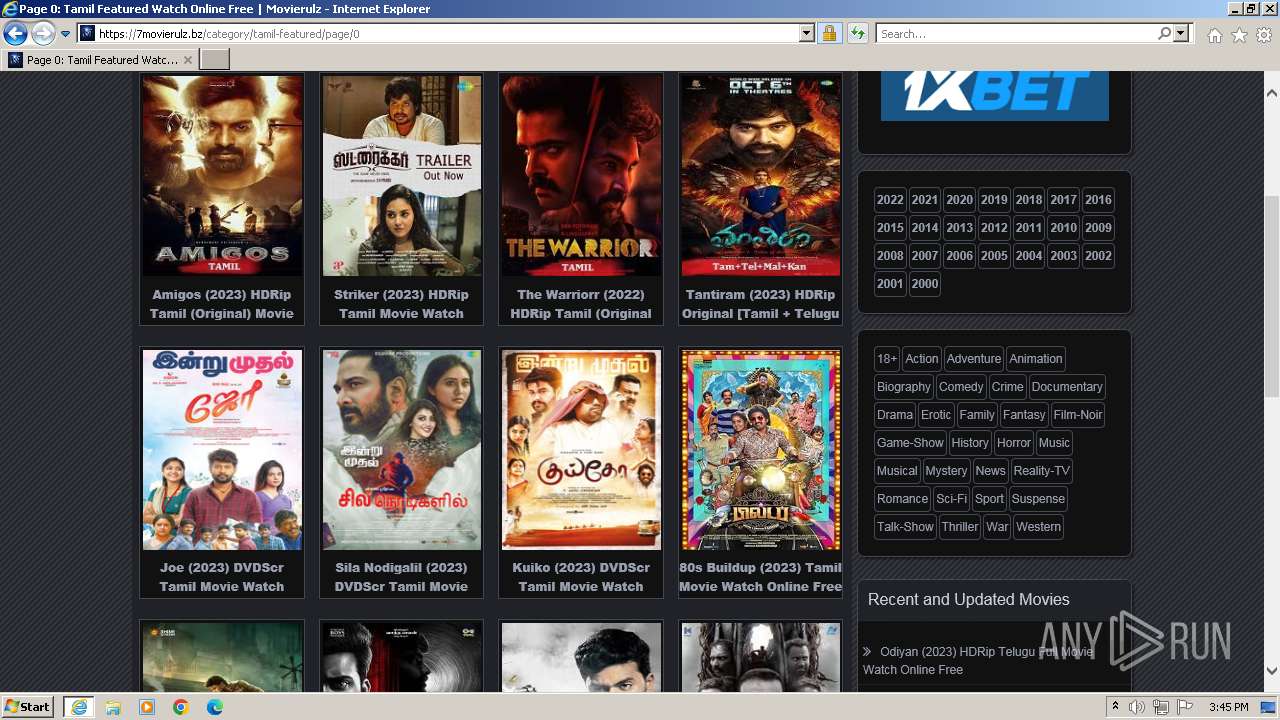Select the 2005 year filter
The height and width of the screenshot is (720, 1280).
pos(994,256)
